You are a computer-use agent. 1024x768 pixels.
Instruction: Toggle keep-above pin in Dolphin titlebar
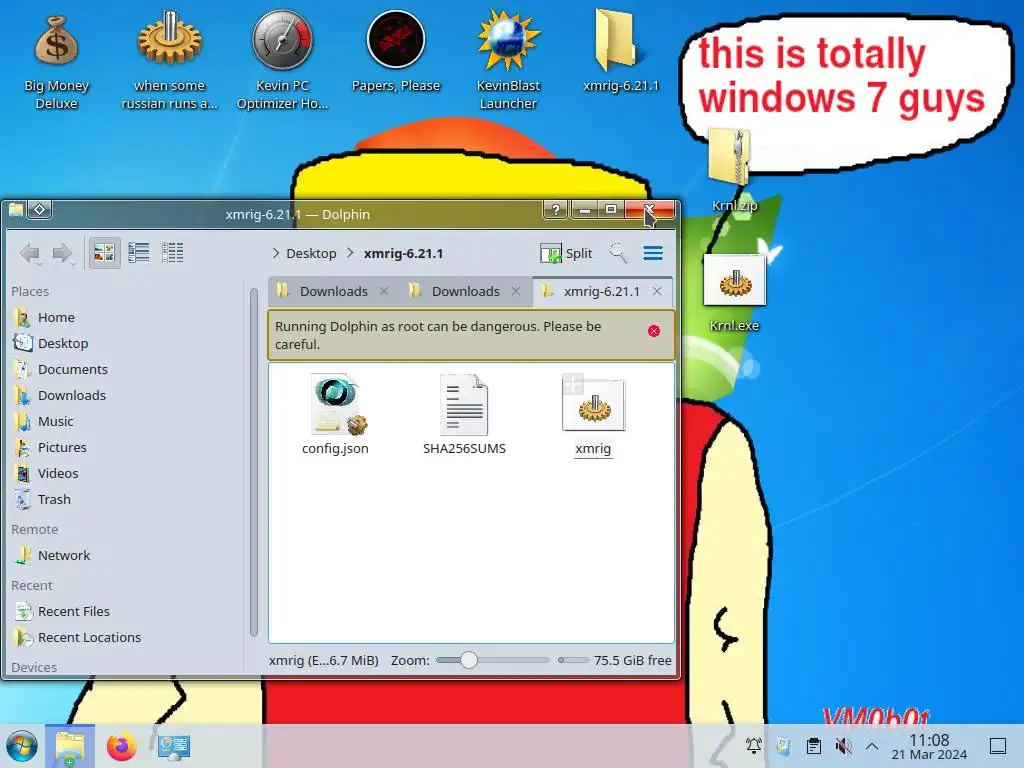pyautogui.click(x=40, y=210)
